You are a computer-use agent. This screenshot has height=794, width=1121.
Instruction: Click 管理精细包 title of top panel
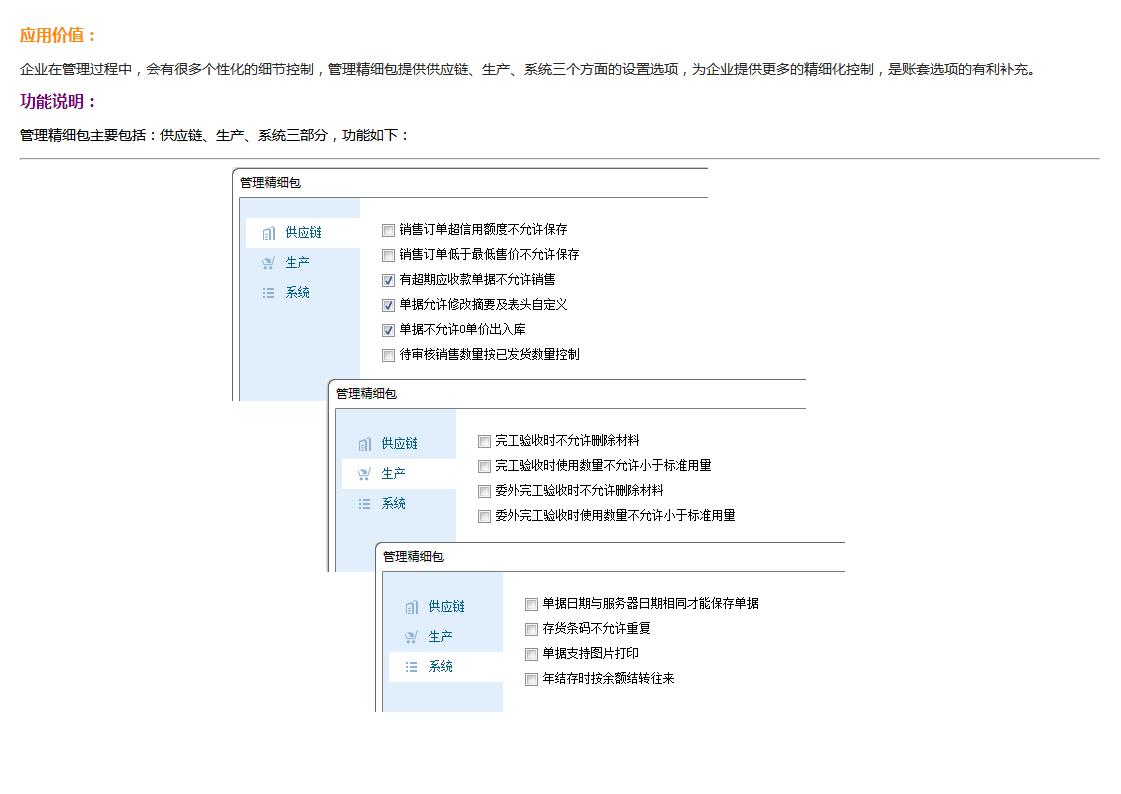click(x=270, y=182)
